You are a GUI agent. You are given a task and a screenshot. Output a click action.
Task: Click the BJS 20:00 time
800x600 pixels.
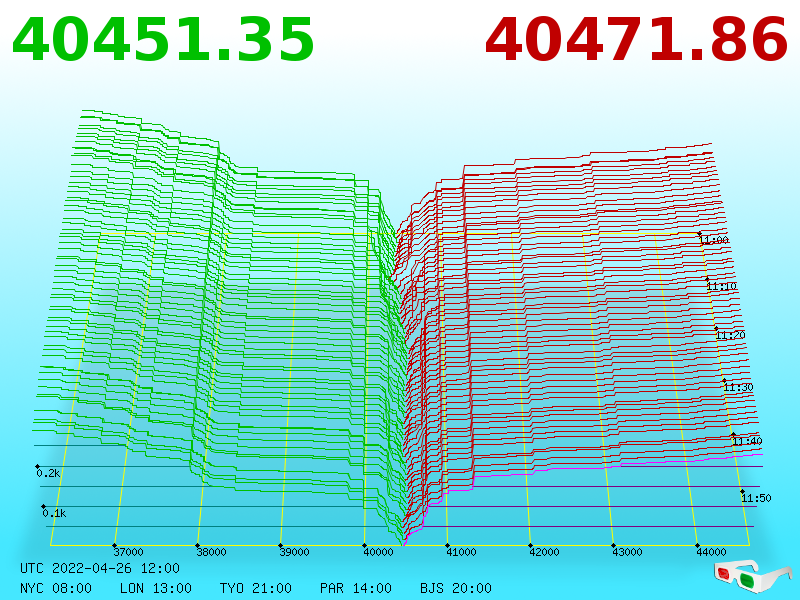pos(456,588)
